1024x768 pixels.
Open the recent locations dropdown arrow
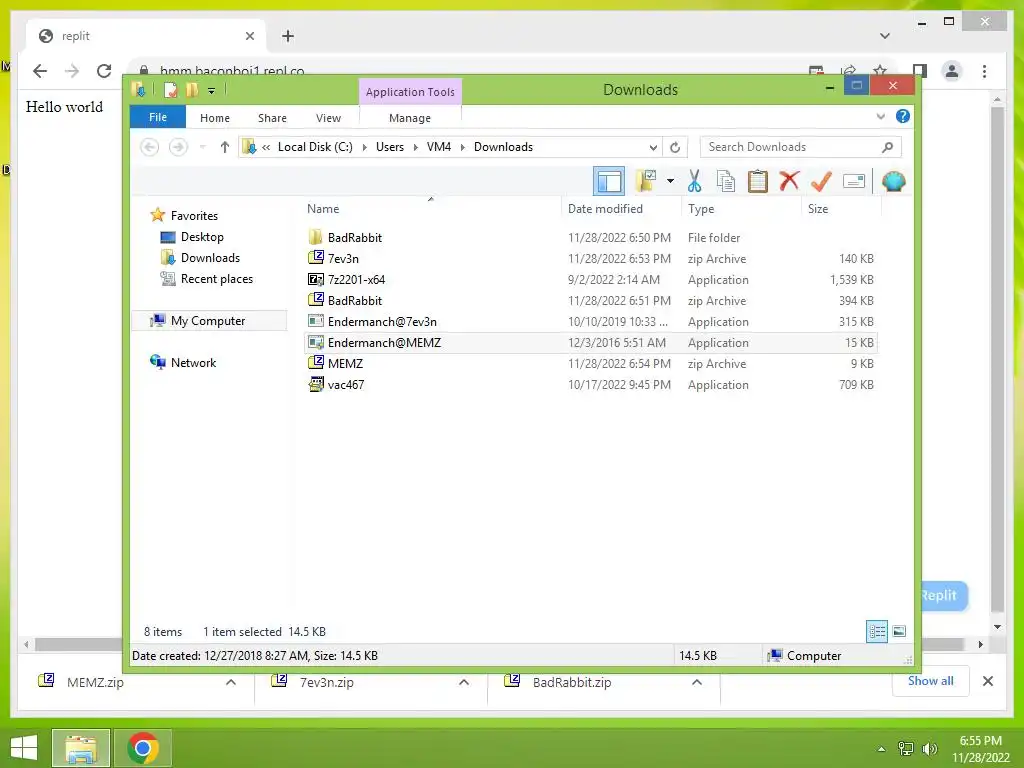(x=202, y=147)
